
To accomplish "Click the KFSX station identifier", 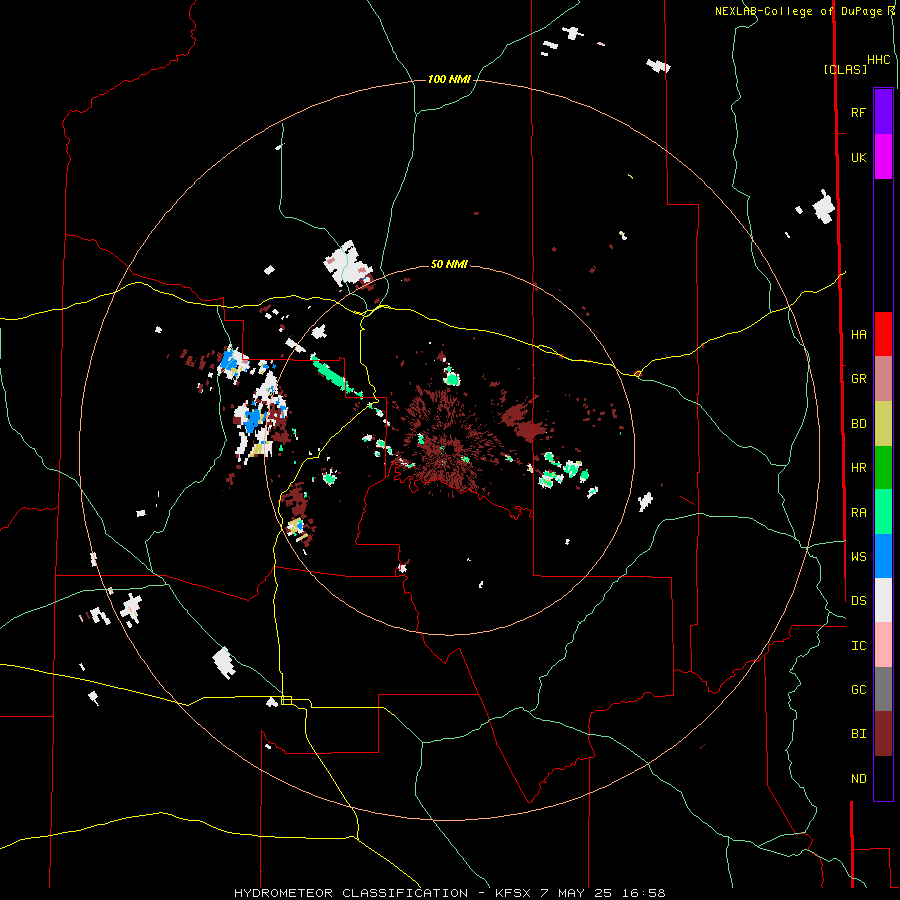I will (x=513, y=893).
